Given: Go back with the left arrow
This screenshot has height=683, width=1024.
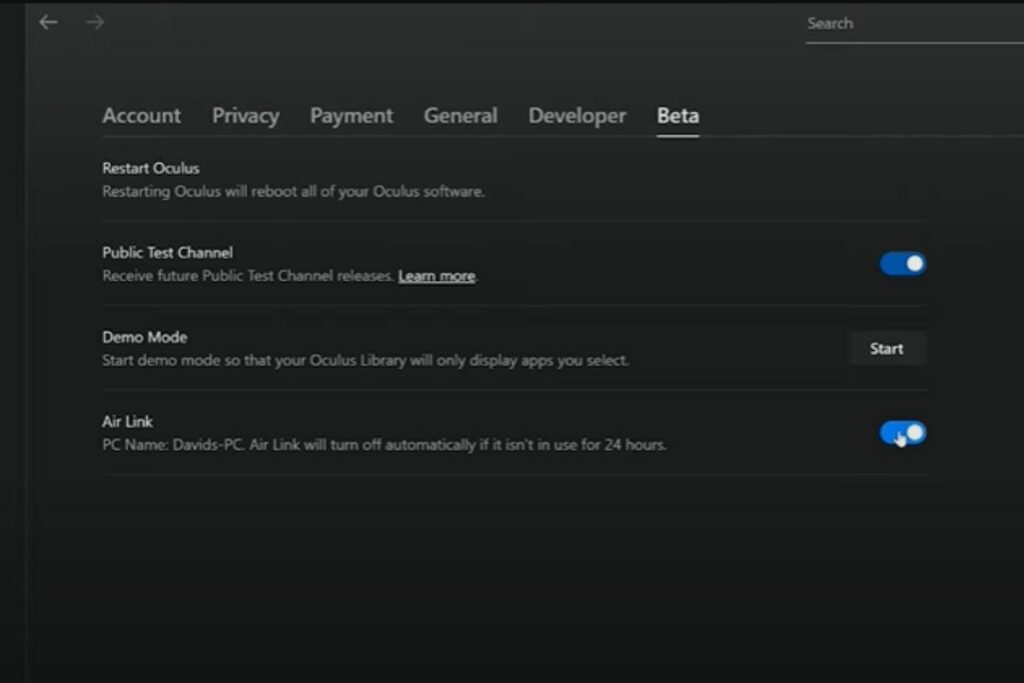Looking at the screenshot, I should 48,22.
